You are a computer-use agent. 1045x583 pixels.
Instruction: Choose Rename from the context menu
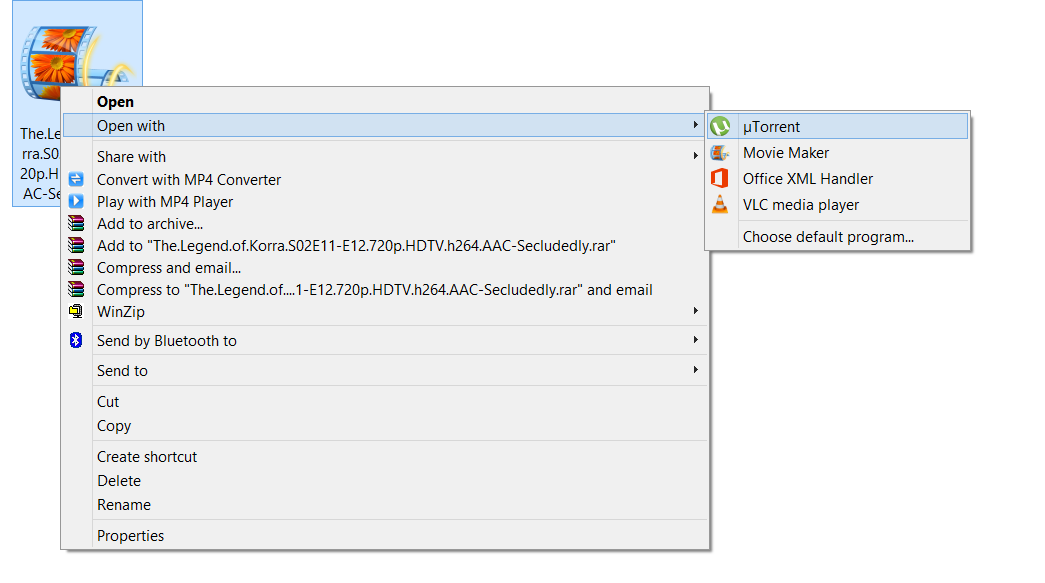pyautogui.click(x=385, y=504)
